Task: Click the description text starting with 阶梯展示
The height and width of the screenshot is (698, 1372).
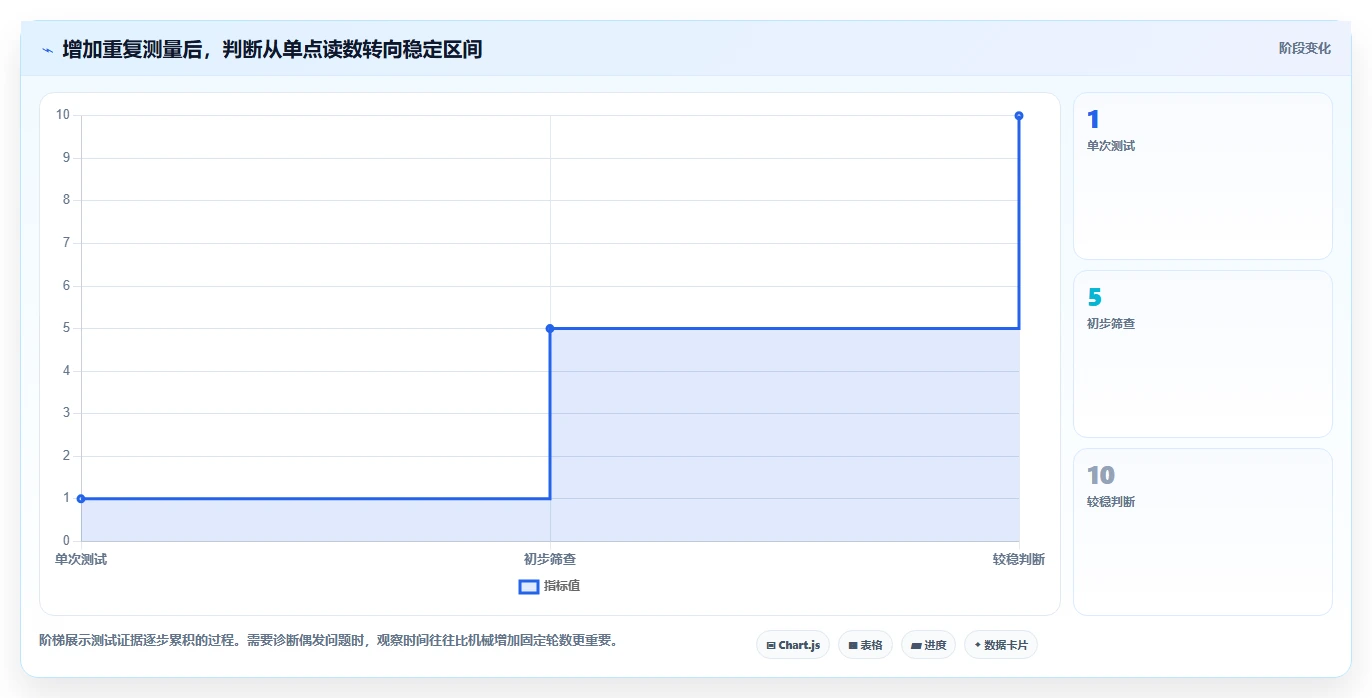Action: pos(331,640)
